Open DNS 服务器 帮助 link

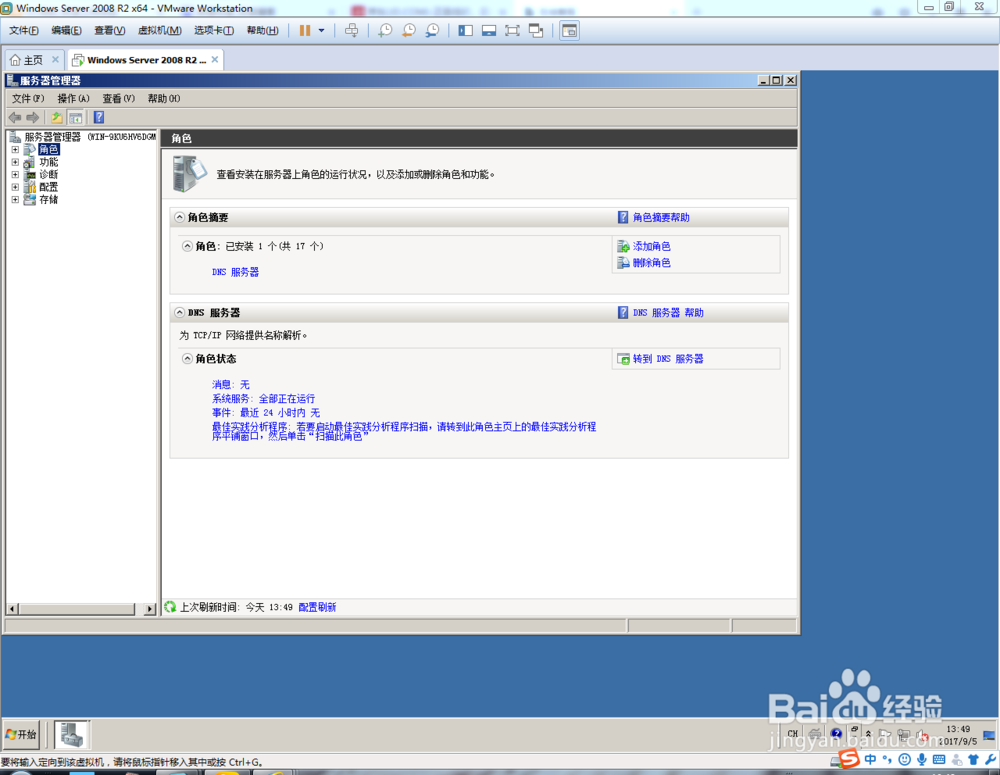coord(668,313)
